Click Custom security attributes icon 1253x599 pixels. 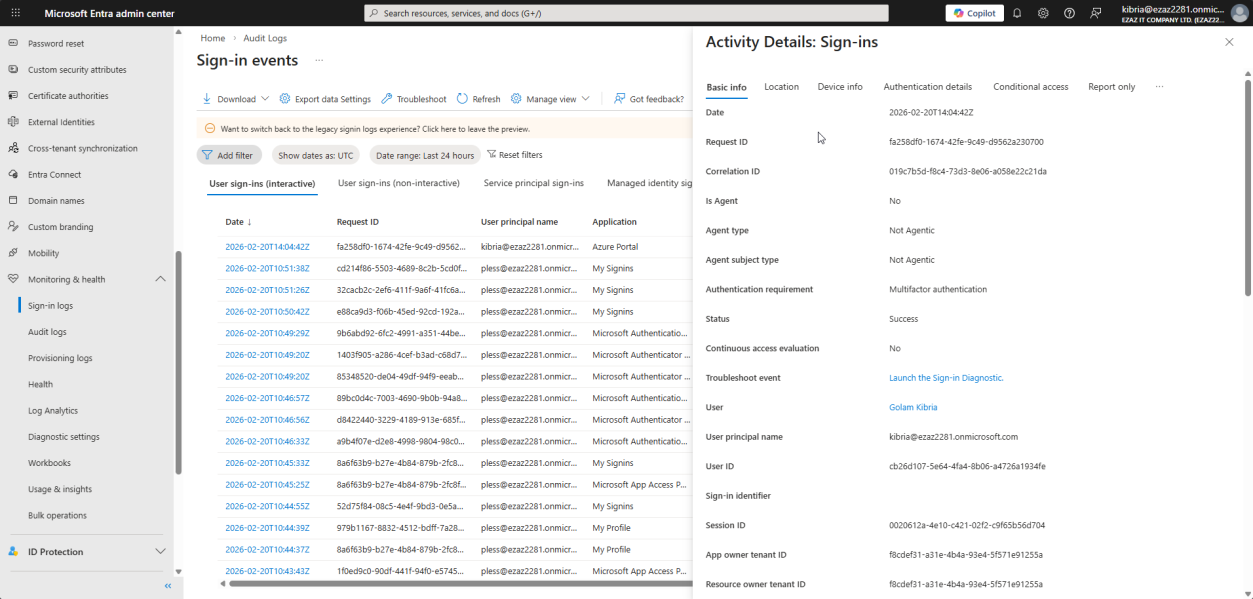click(x=13, y=70)
